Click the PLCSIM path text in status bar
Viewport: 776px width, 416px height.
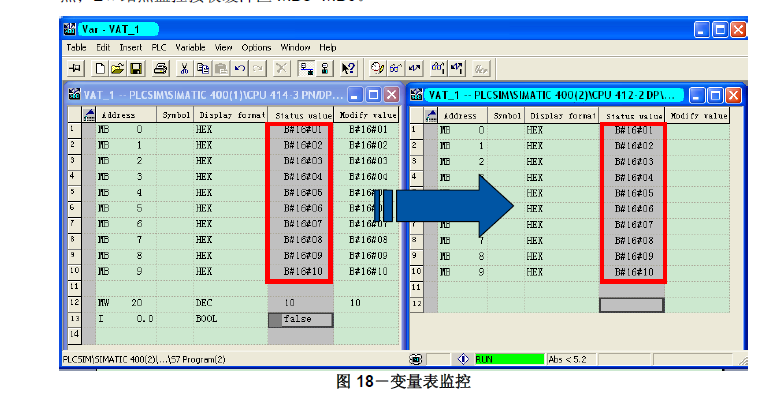(x=144, y=360)
